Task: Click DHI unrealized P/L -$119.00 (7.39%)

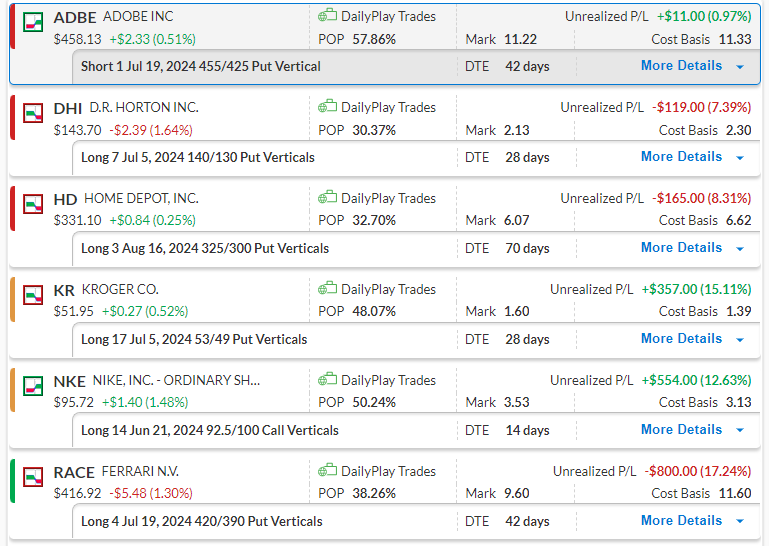Action: click(x=701, y=107)
